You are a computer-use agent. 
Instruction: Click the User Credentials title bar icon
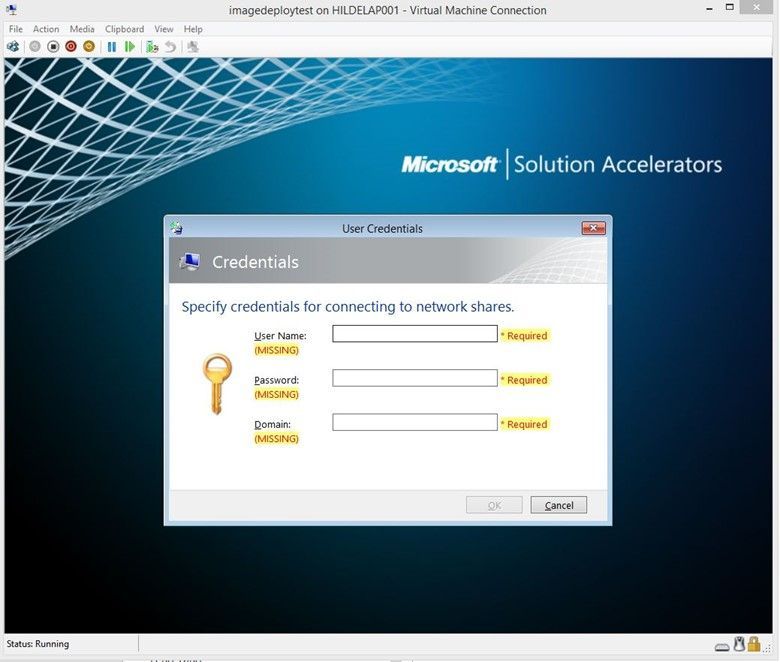point(176,228)
